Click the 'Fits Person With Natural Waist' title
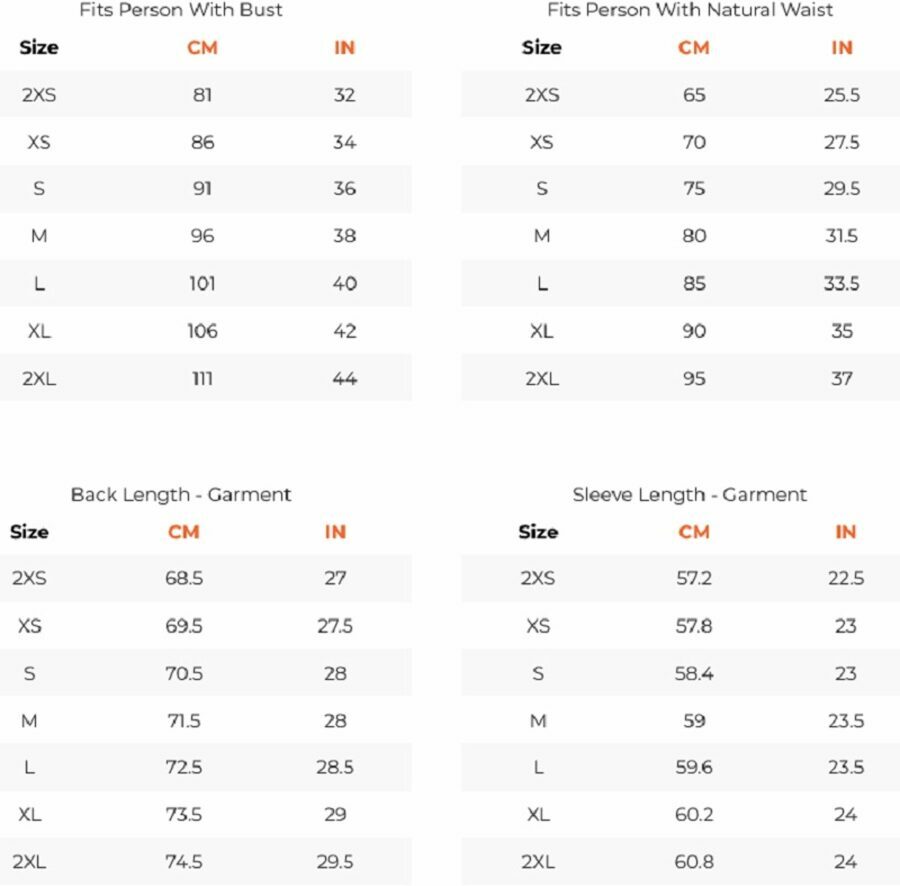The width and height of the screenshot is (900, 886). (x=690, y=10)
